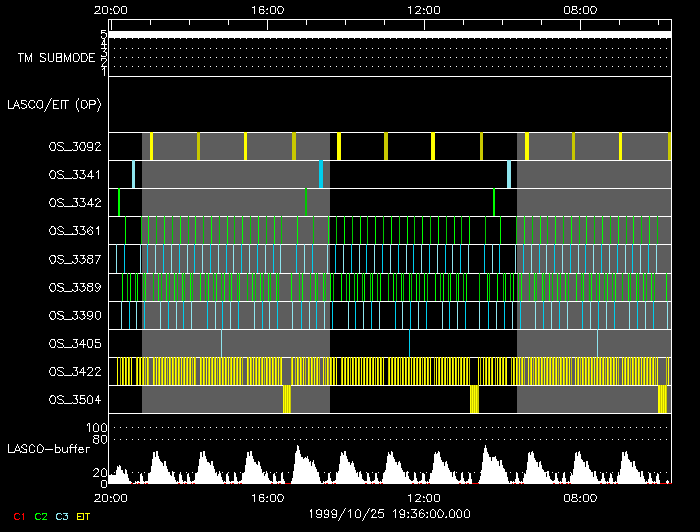This screenshot has height=532, width=700.
Task: Click the 12:00 label on top time axis
Action: coord(425,10)
